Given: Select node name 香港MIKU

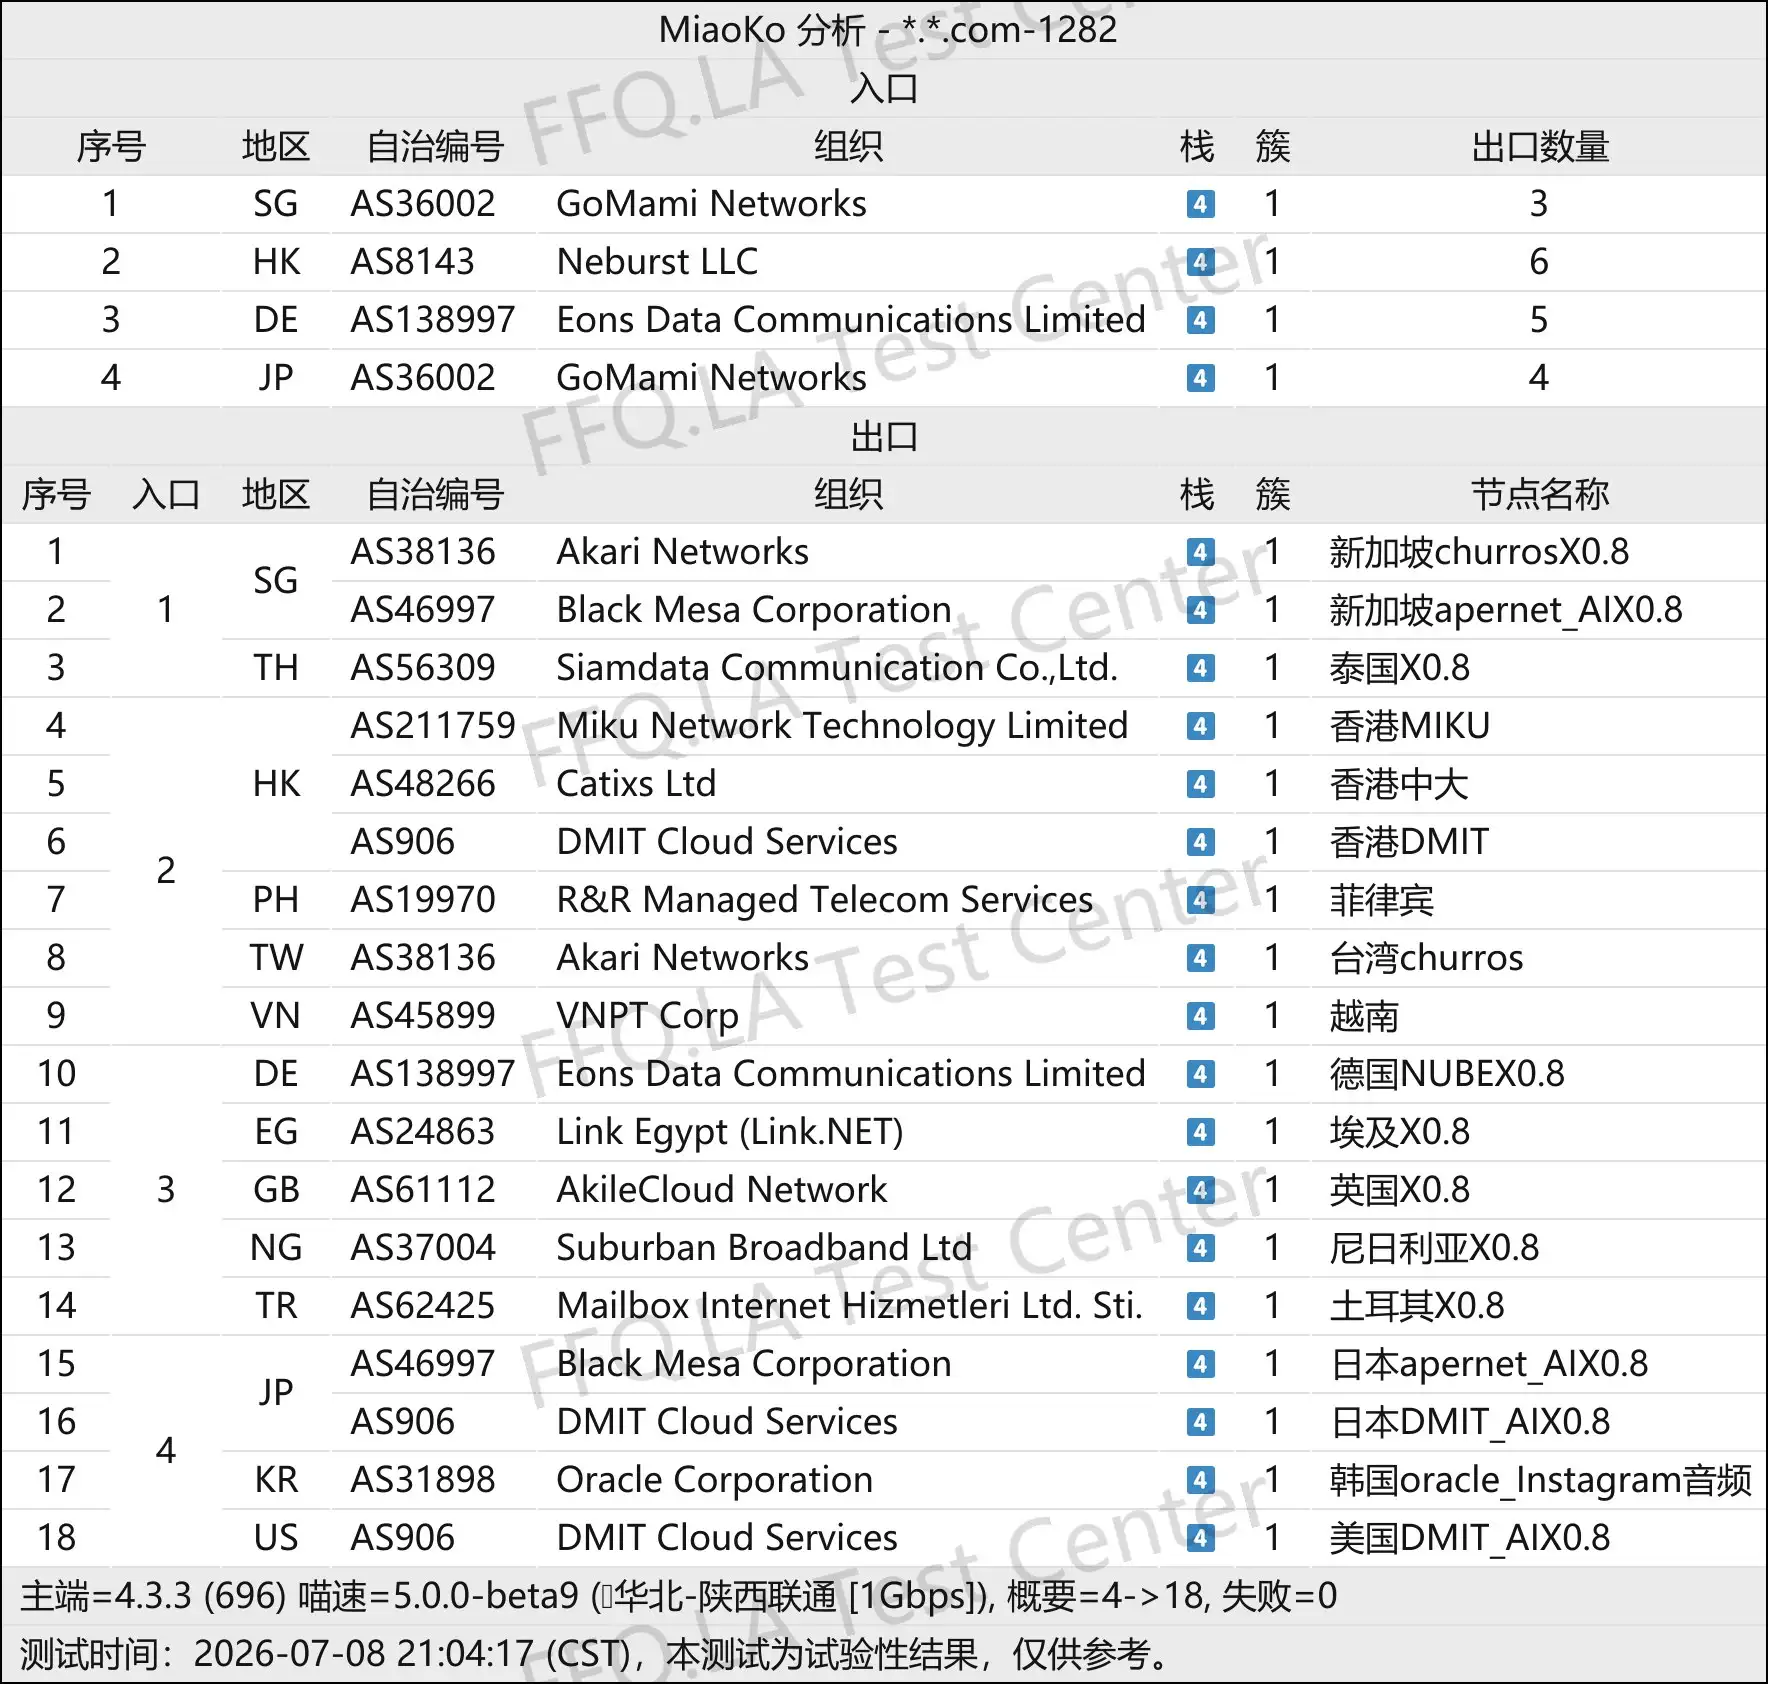Looking at the screenshot, I should [x=1409, y=726].
